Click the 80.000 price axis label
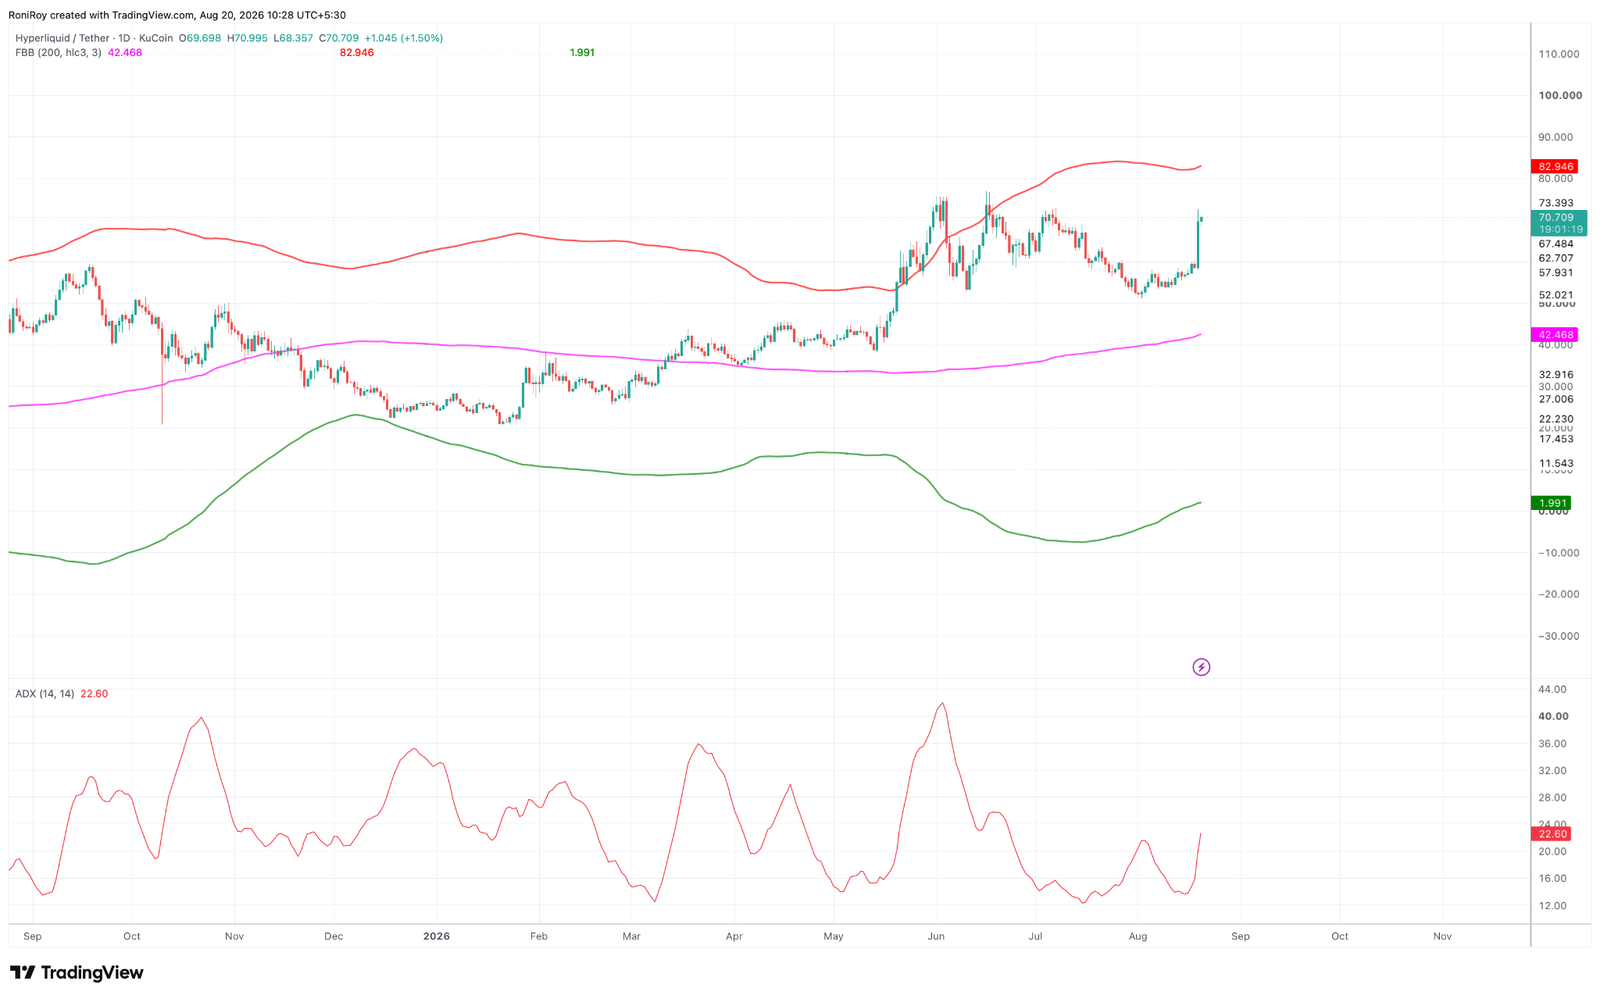The image size is (1600, 998). point(1556,179)
